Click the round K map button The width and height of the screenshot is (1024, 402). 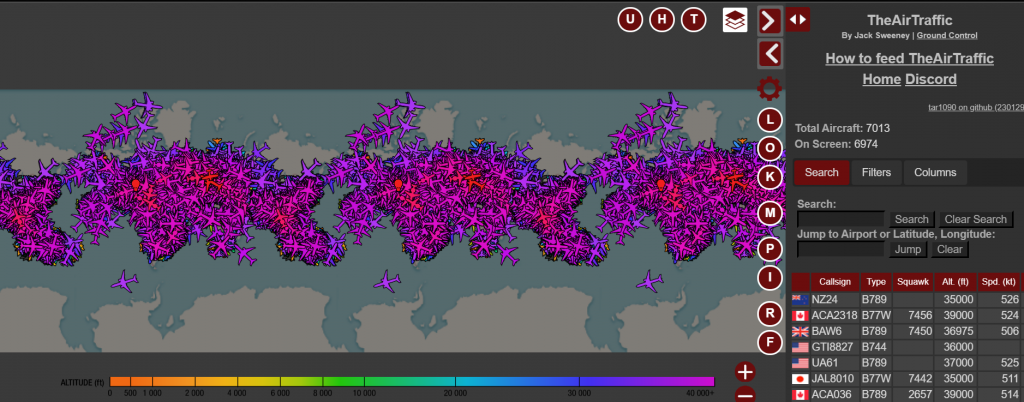[769, 177]
